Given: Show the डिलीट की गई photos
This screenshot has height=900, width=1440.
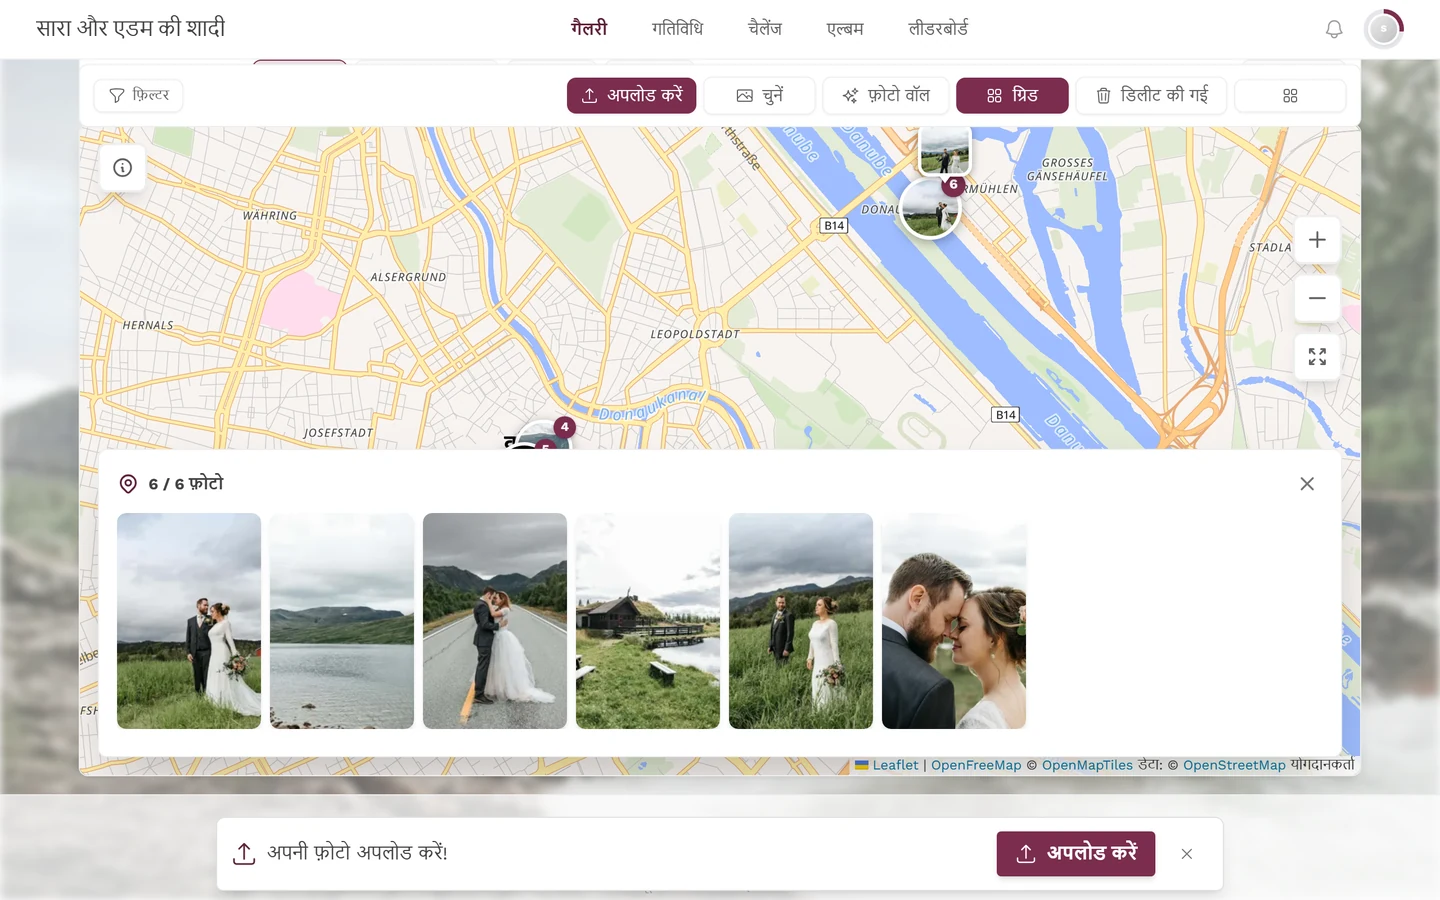Looking at the screenshot, I should click(x=1152, y=96).
